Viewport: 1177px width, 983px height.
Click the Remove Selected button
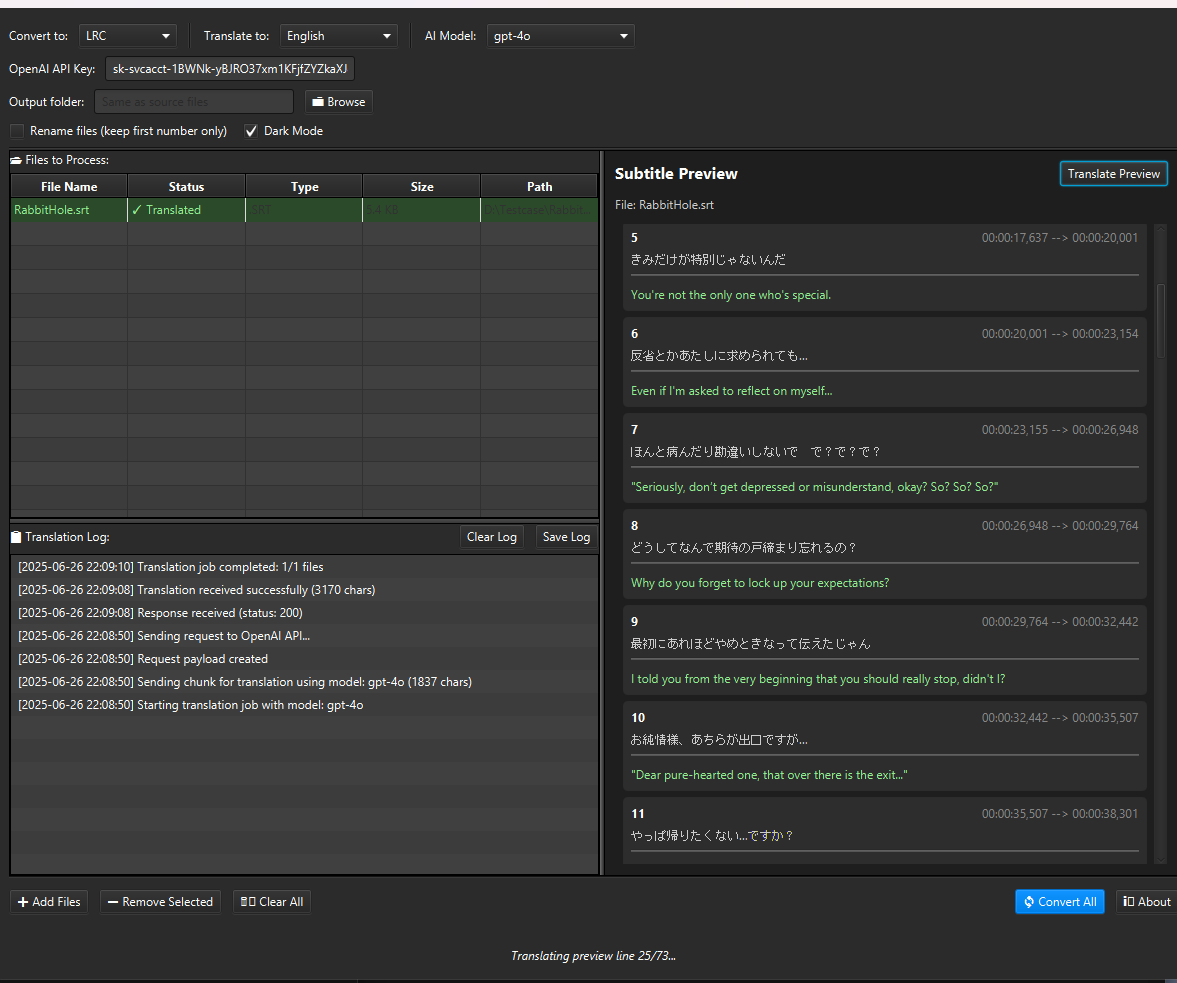160,902
